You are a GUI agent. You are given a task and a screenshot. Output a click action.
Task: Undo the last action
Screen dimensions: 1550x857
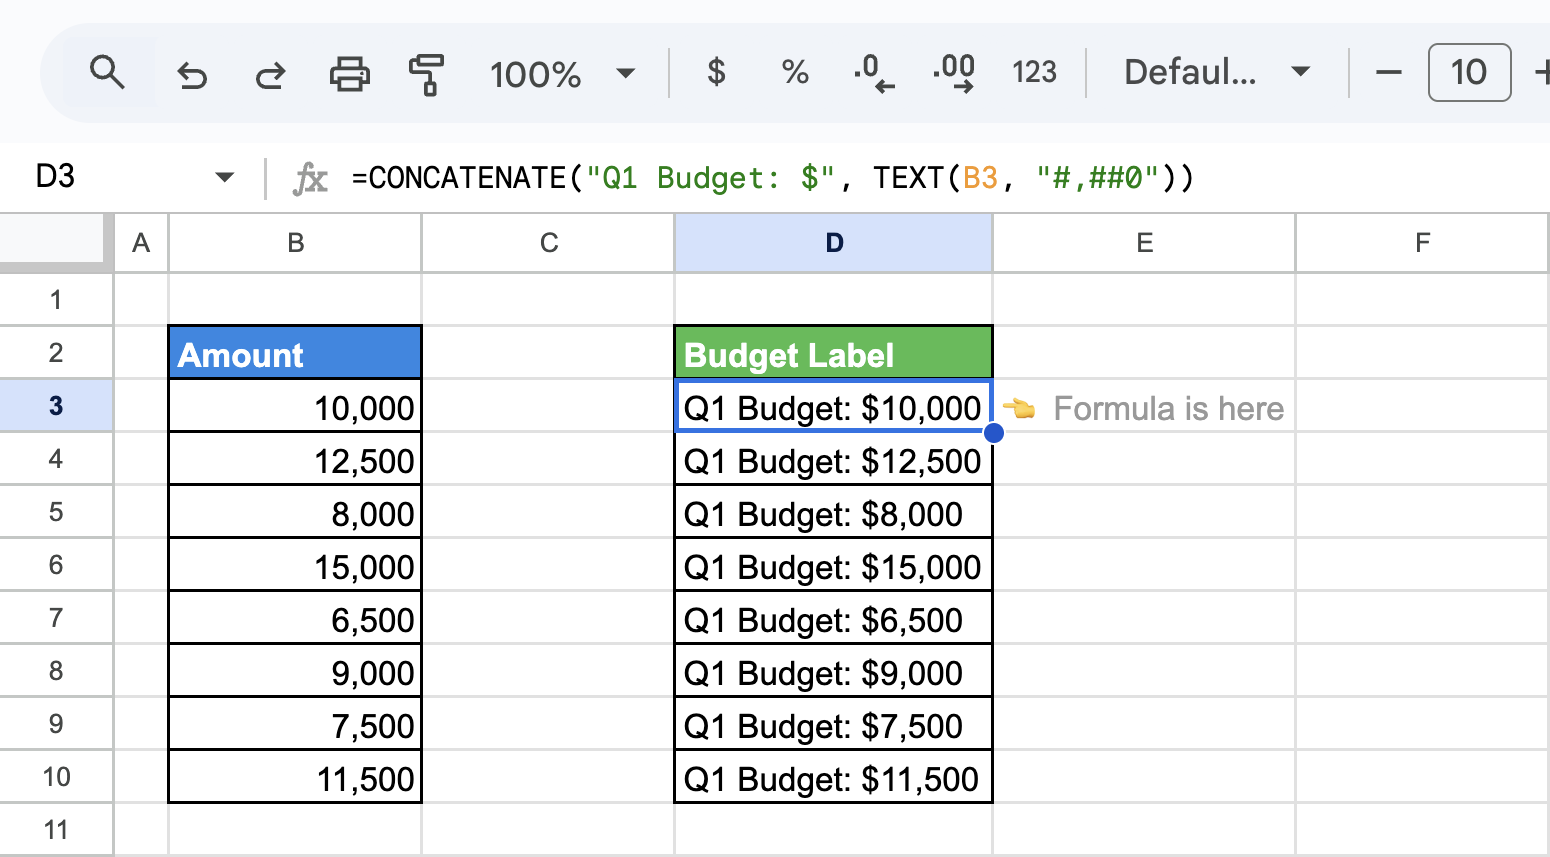tap(191, 74)
